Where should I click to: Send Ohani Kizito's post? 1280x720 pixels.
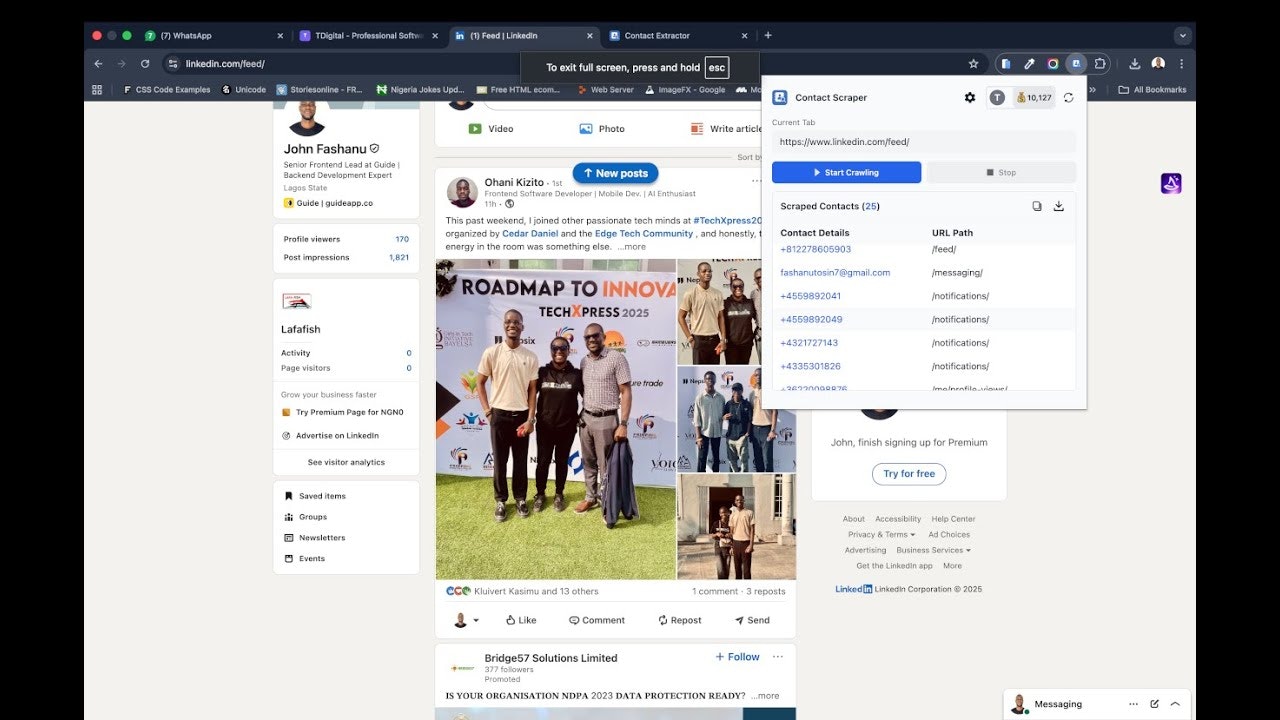click(x=752, y=620)
